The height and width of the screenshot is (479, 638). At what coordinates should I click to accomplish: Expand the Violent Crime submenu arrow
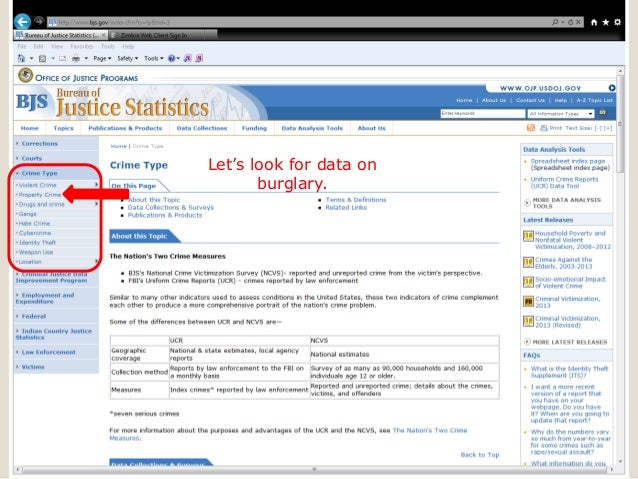(96, 185)
